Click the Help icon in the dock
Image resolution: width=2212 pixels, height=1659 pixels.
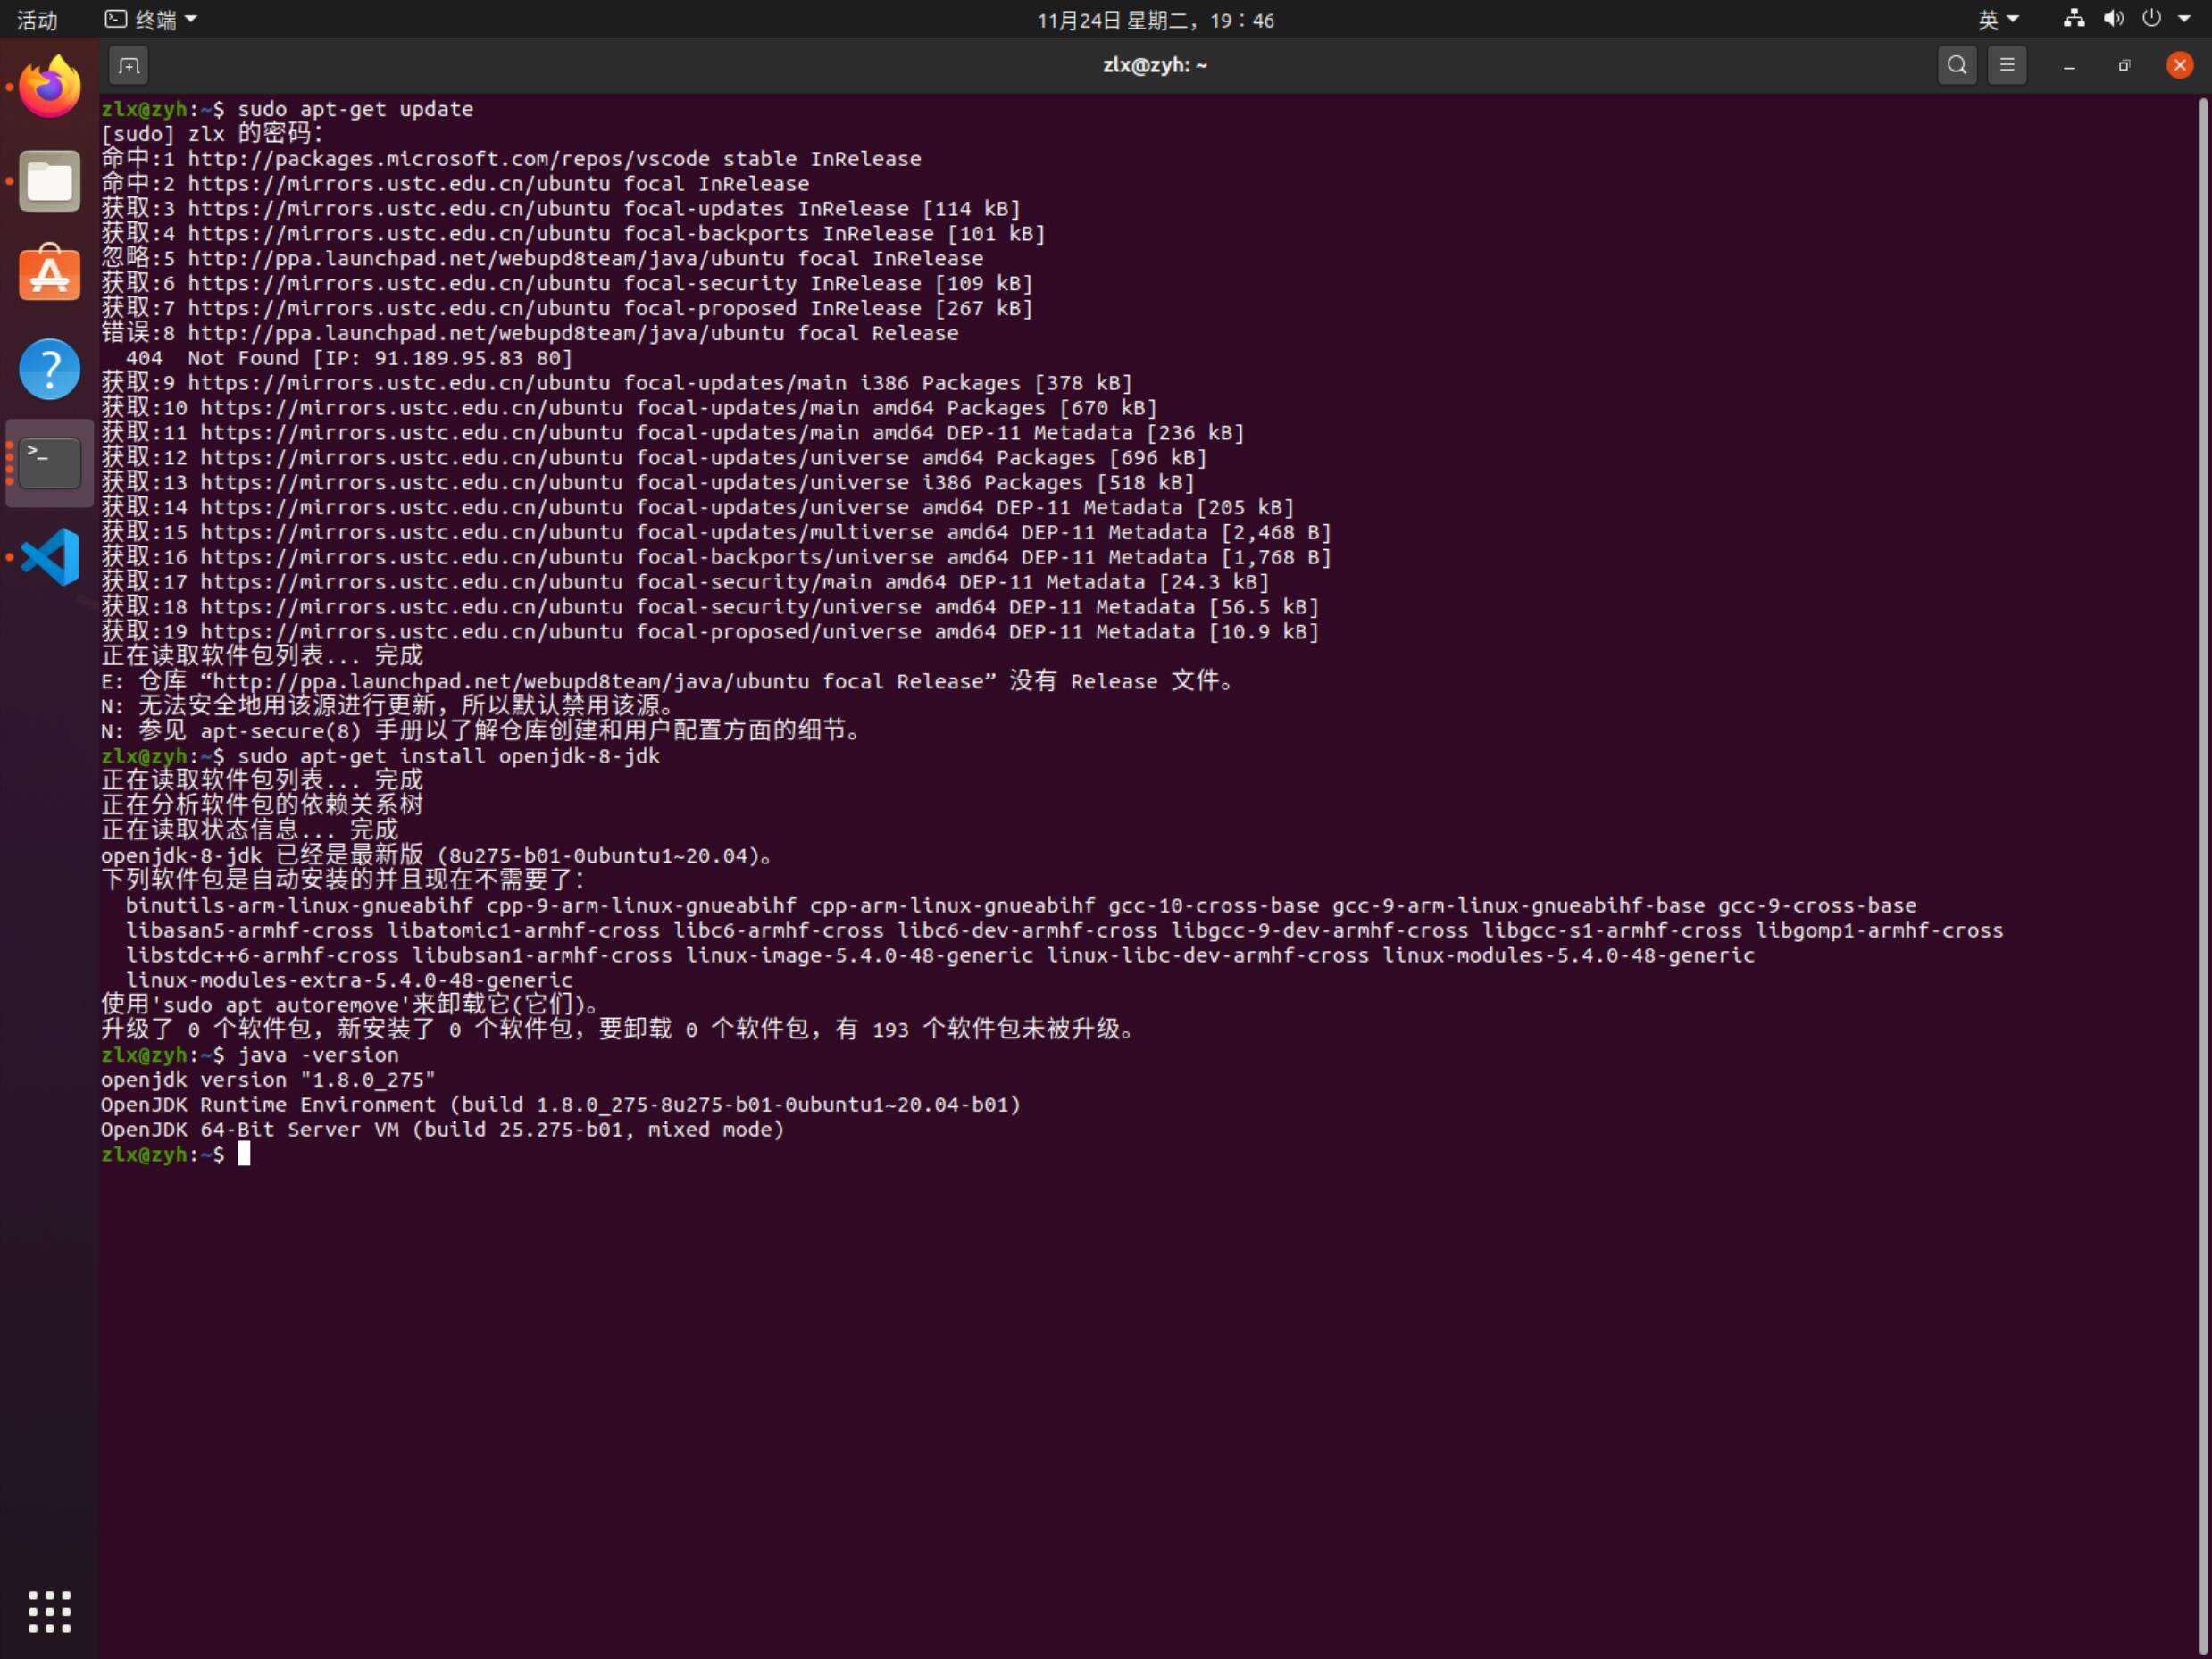pos(49,370)
